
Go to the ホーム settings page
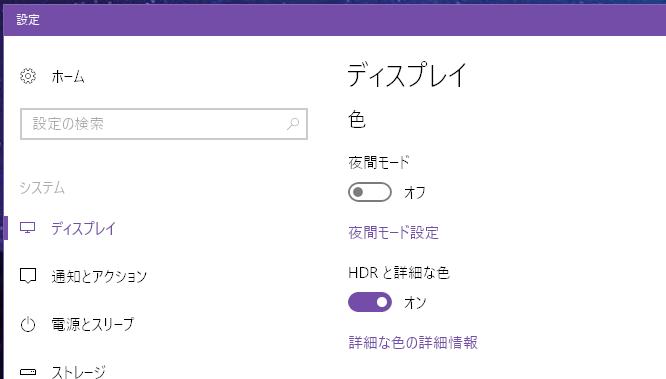[68, 76]
